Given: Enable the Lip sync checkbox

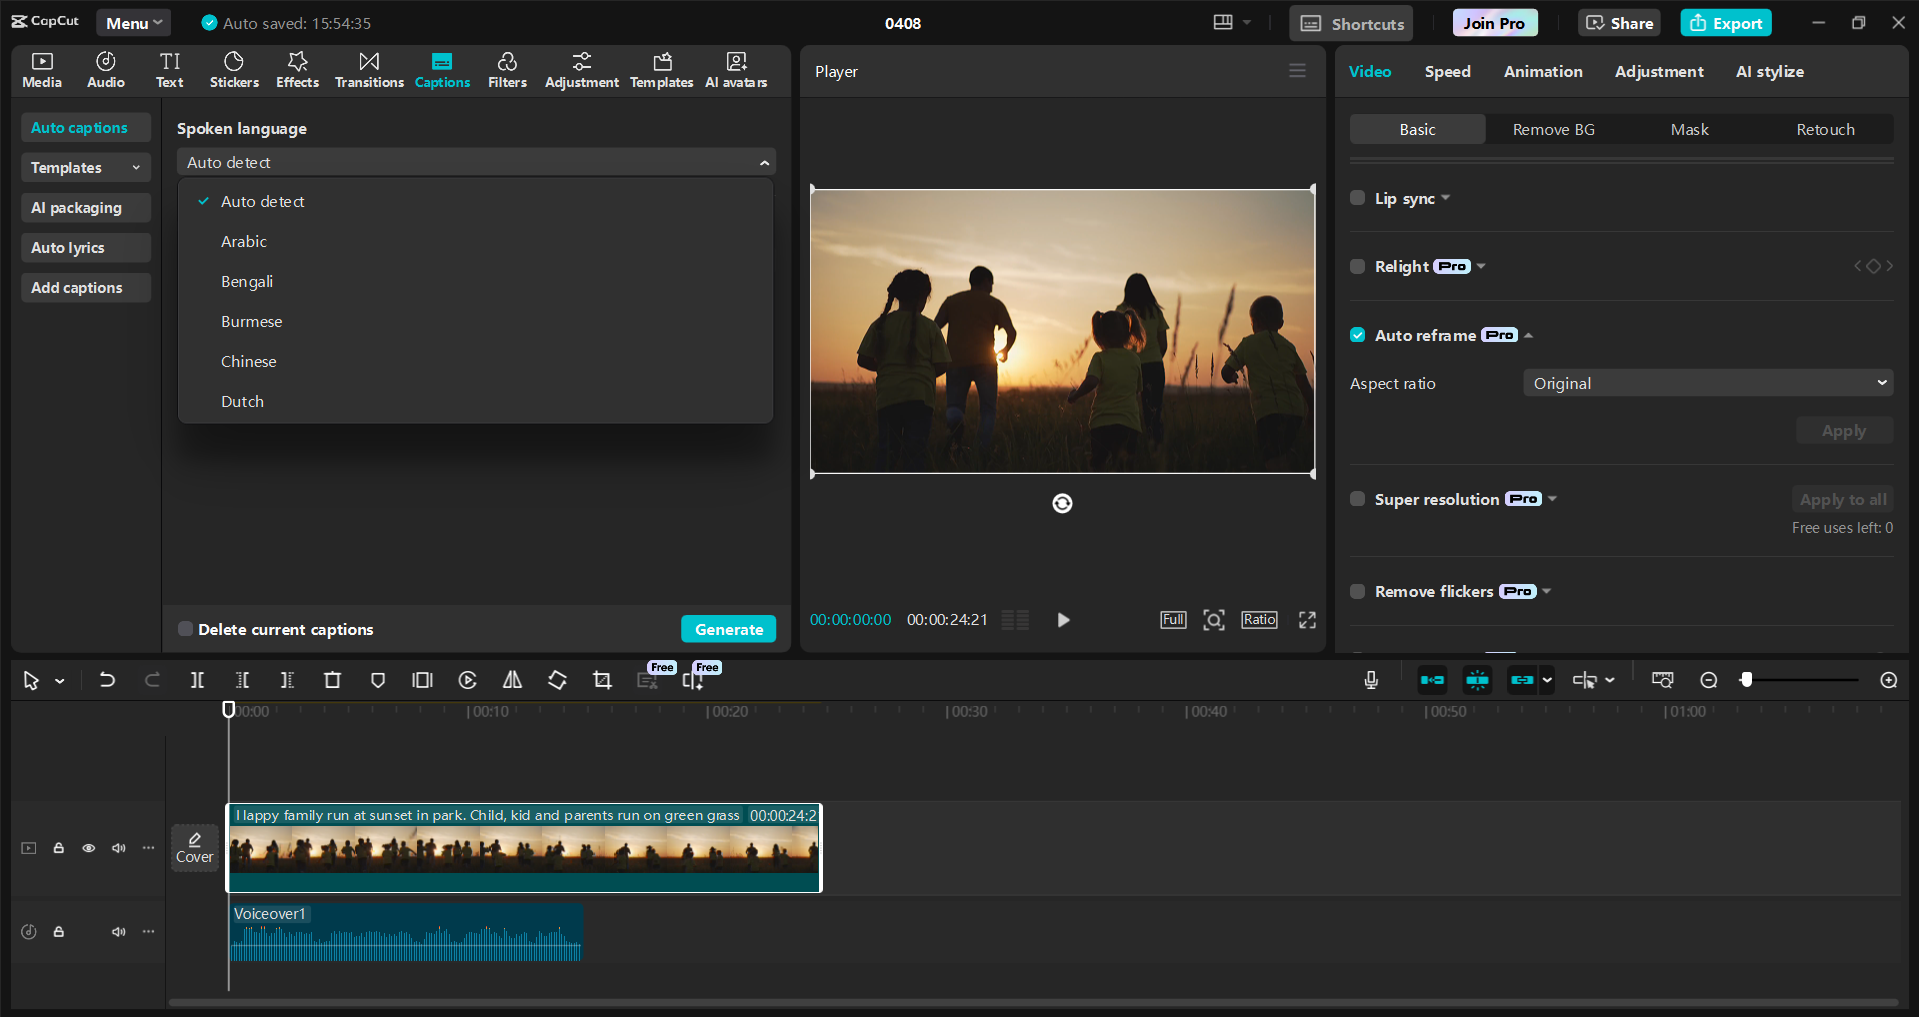Looking at the screenshot, I should pos(1357,198).
